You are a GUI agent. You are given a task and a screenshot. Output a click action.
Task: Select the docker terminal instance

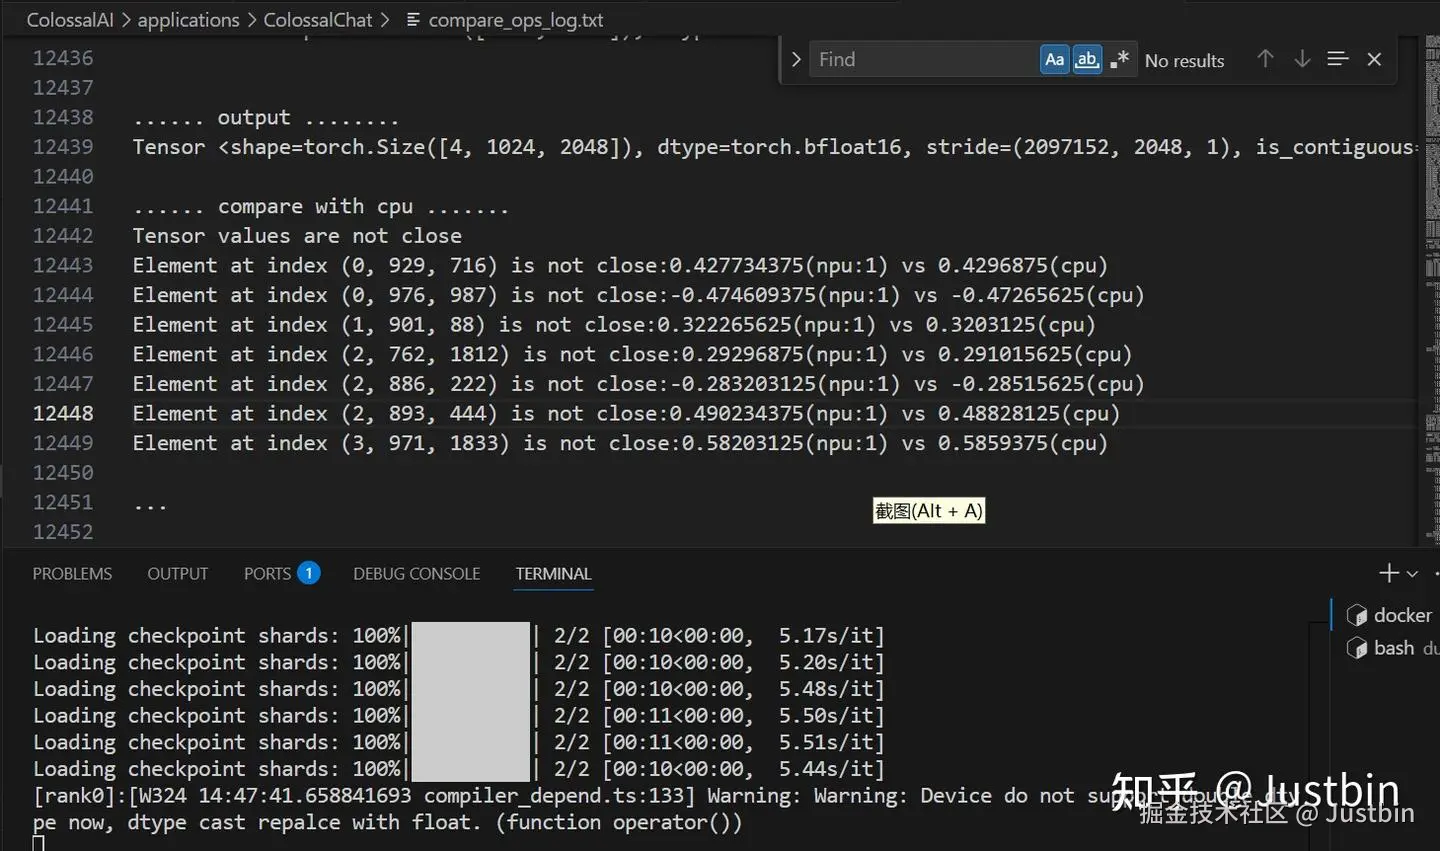(x=1389, y=615)
